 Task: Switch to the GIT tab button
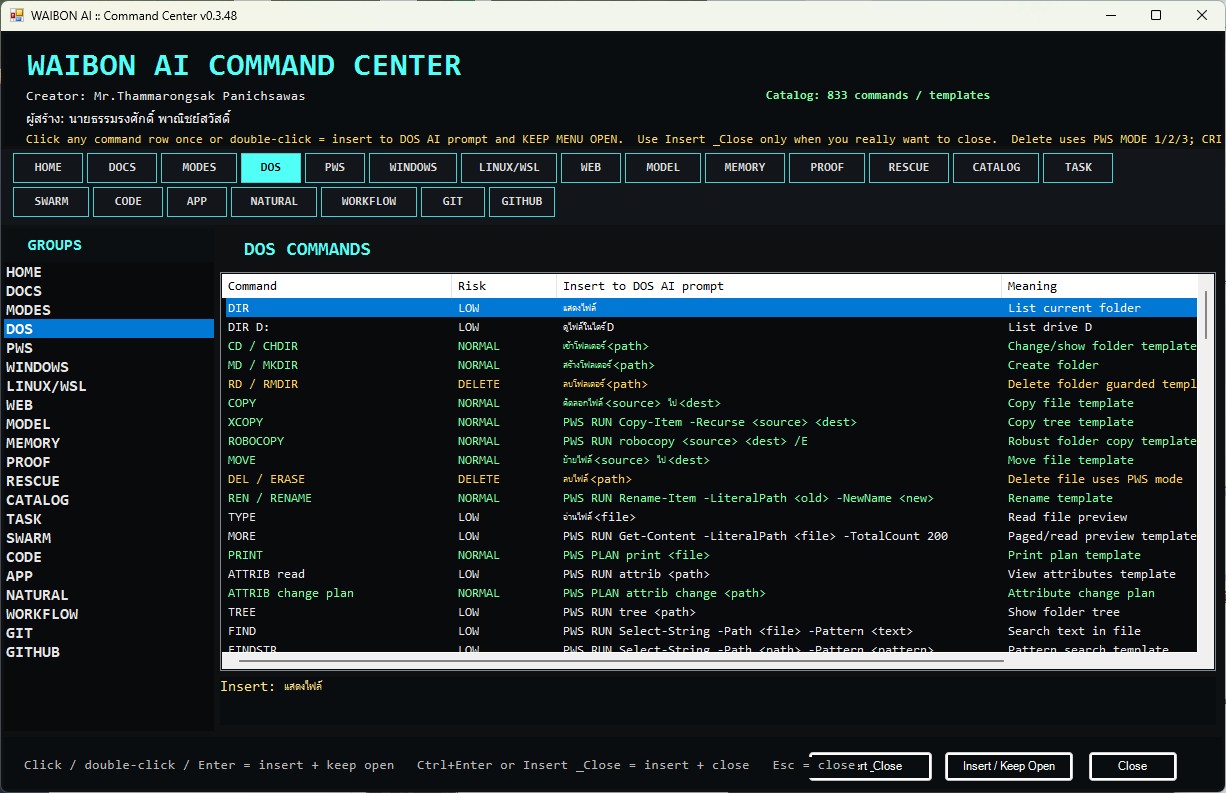[x=453, y=202]
